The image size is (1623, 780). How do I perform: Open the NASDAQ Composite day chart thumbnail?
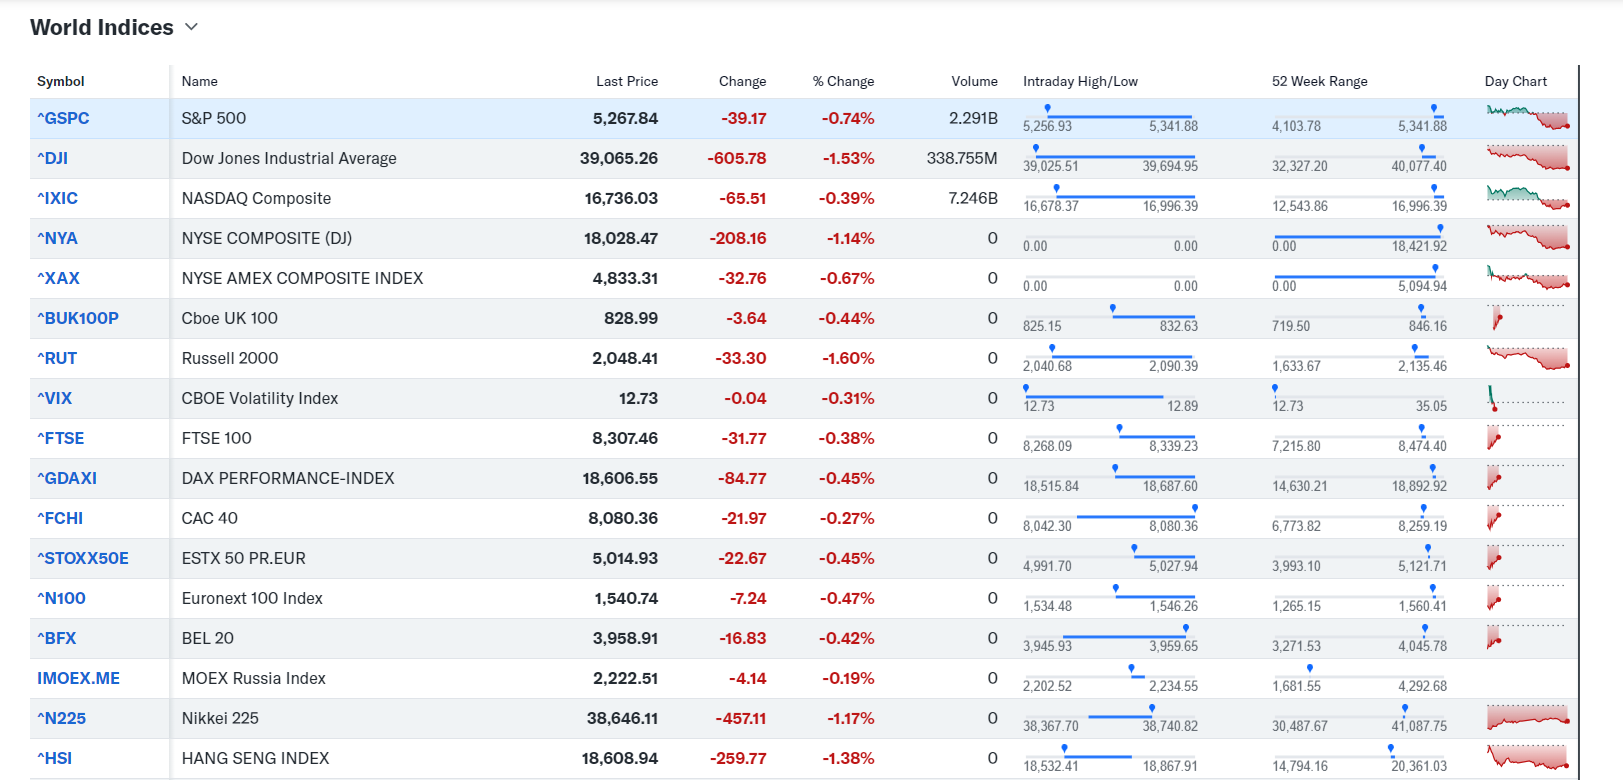pyautogui.click(x=1528, y=198)
